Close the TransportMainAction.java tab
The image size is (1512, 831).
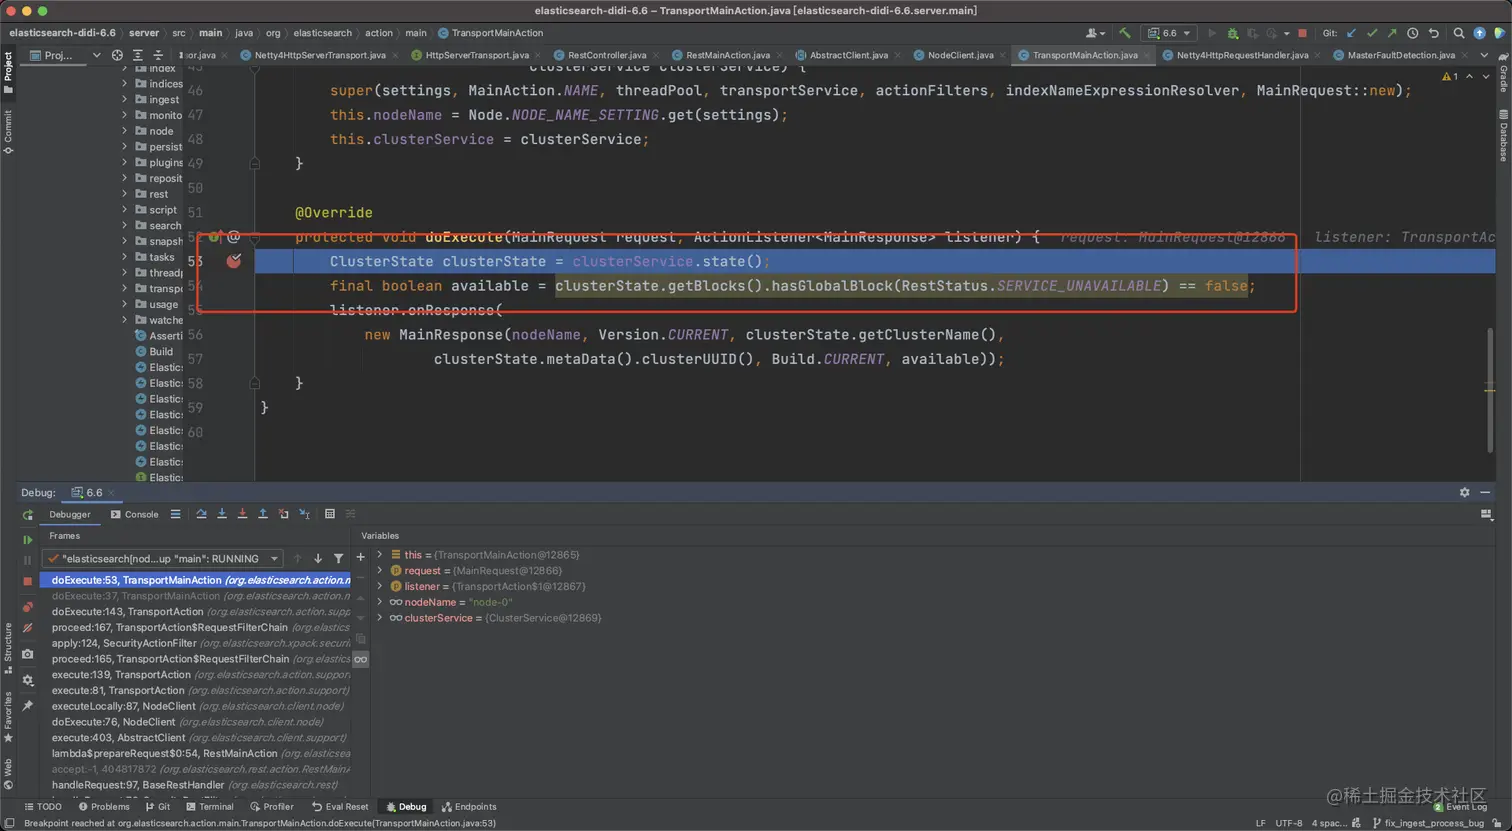click(1148, 55)
